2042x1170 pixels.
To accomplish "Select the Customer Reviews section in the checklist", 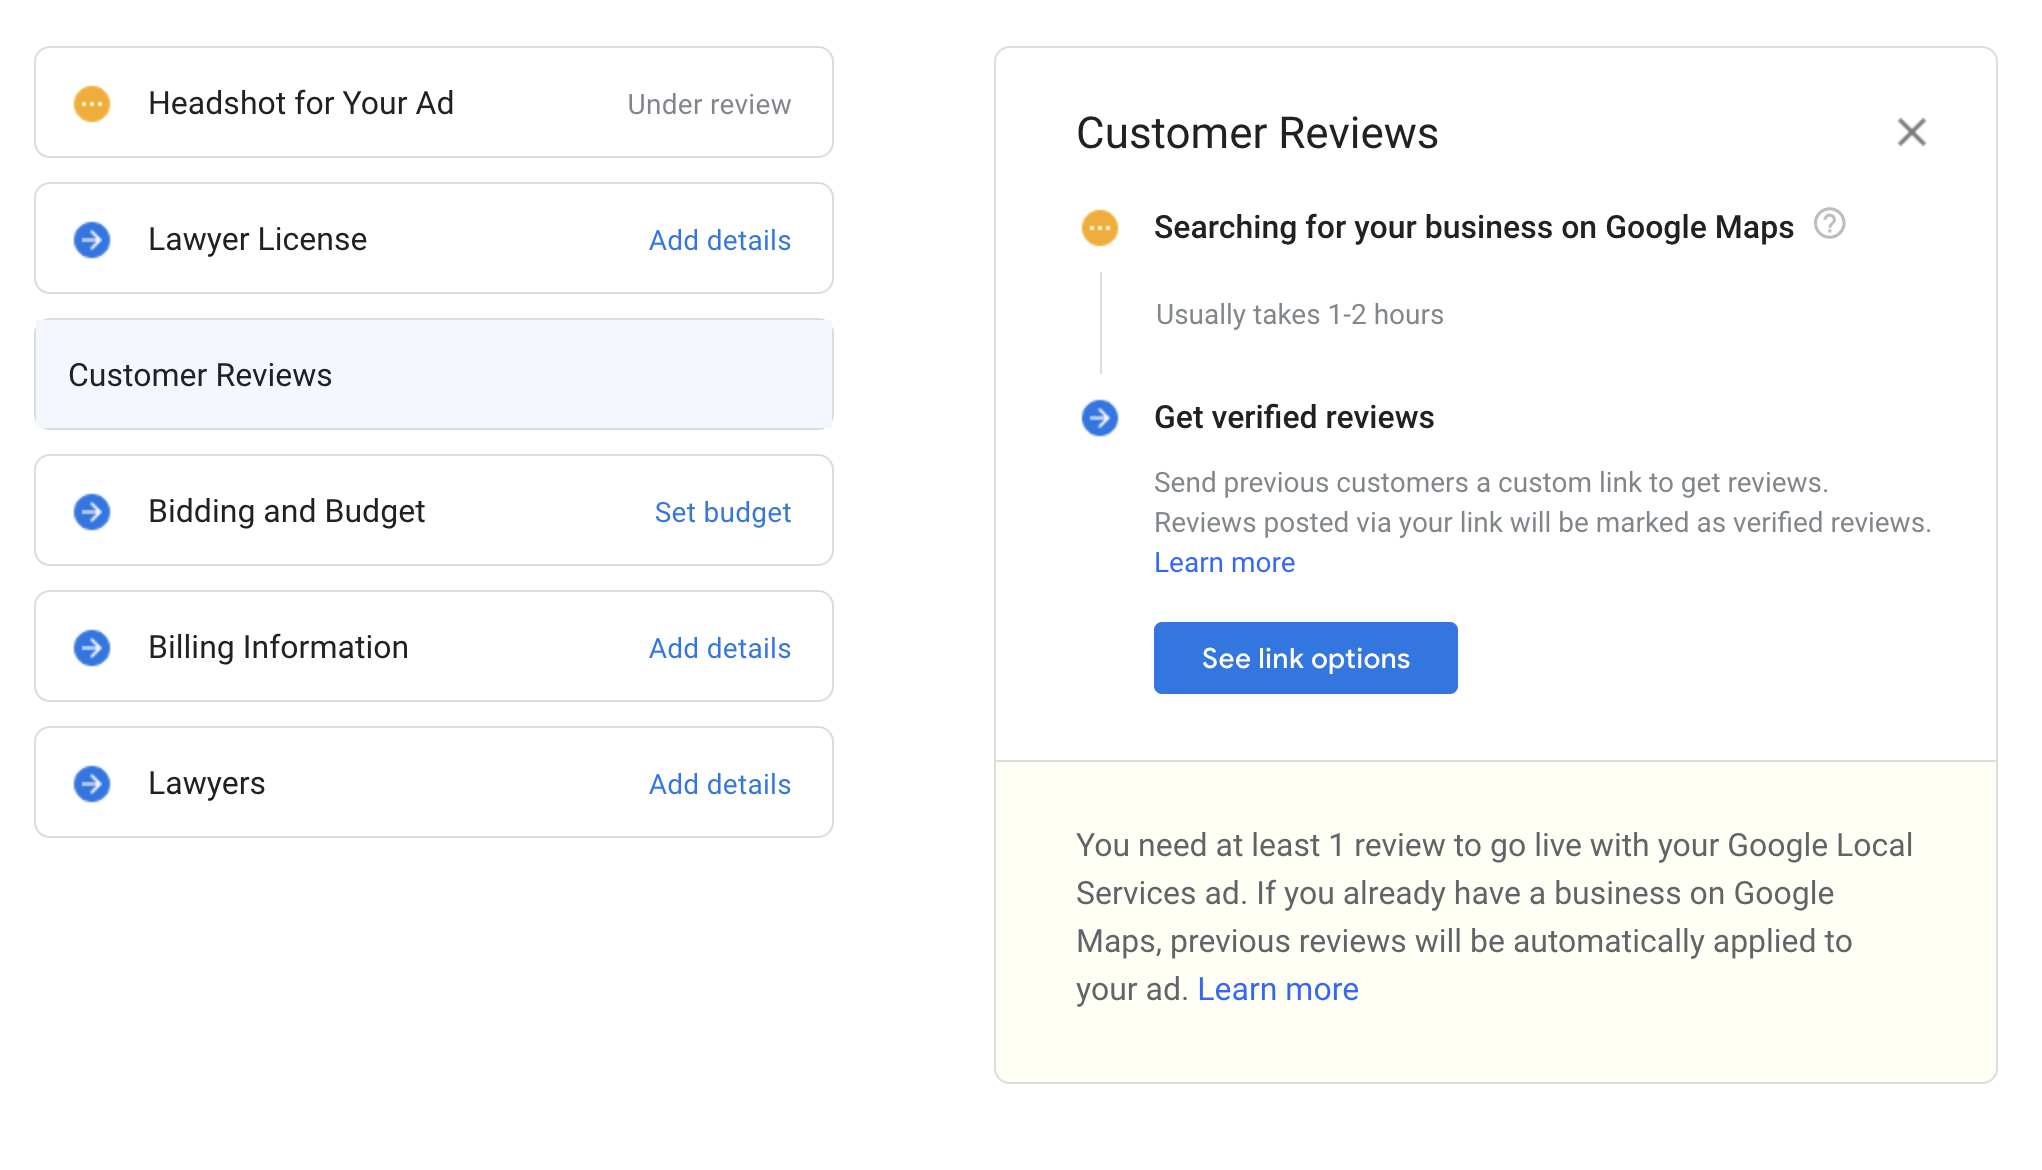I will click(433, 375).
